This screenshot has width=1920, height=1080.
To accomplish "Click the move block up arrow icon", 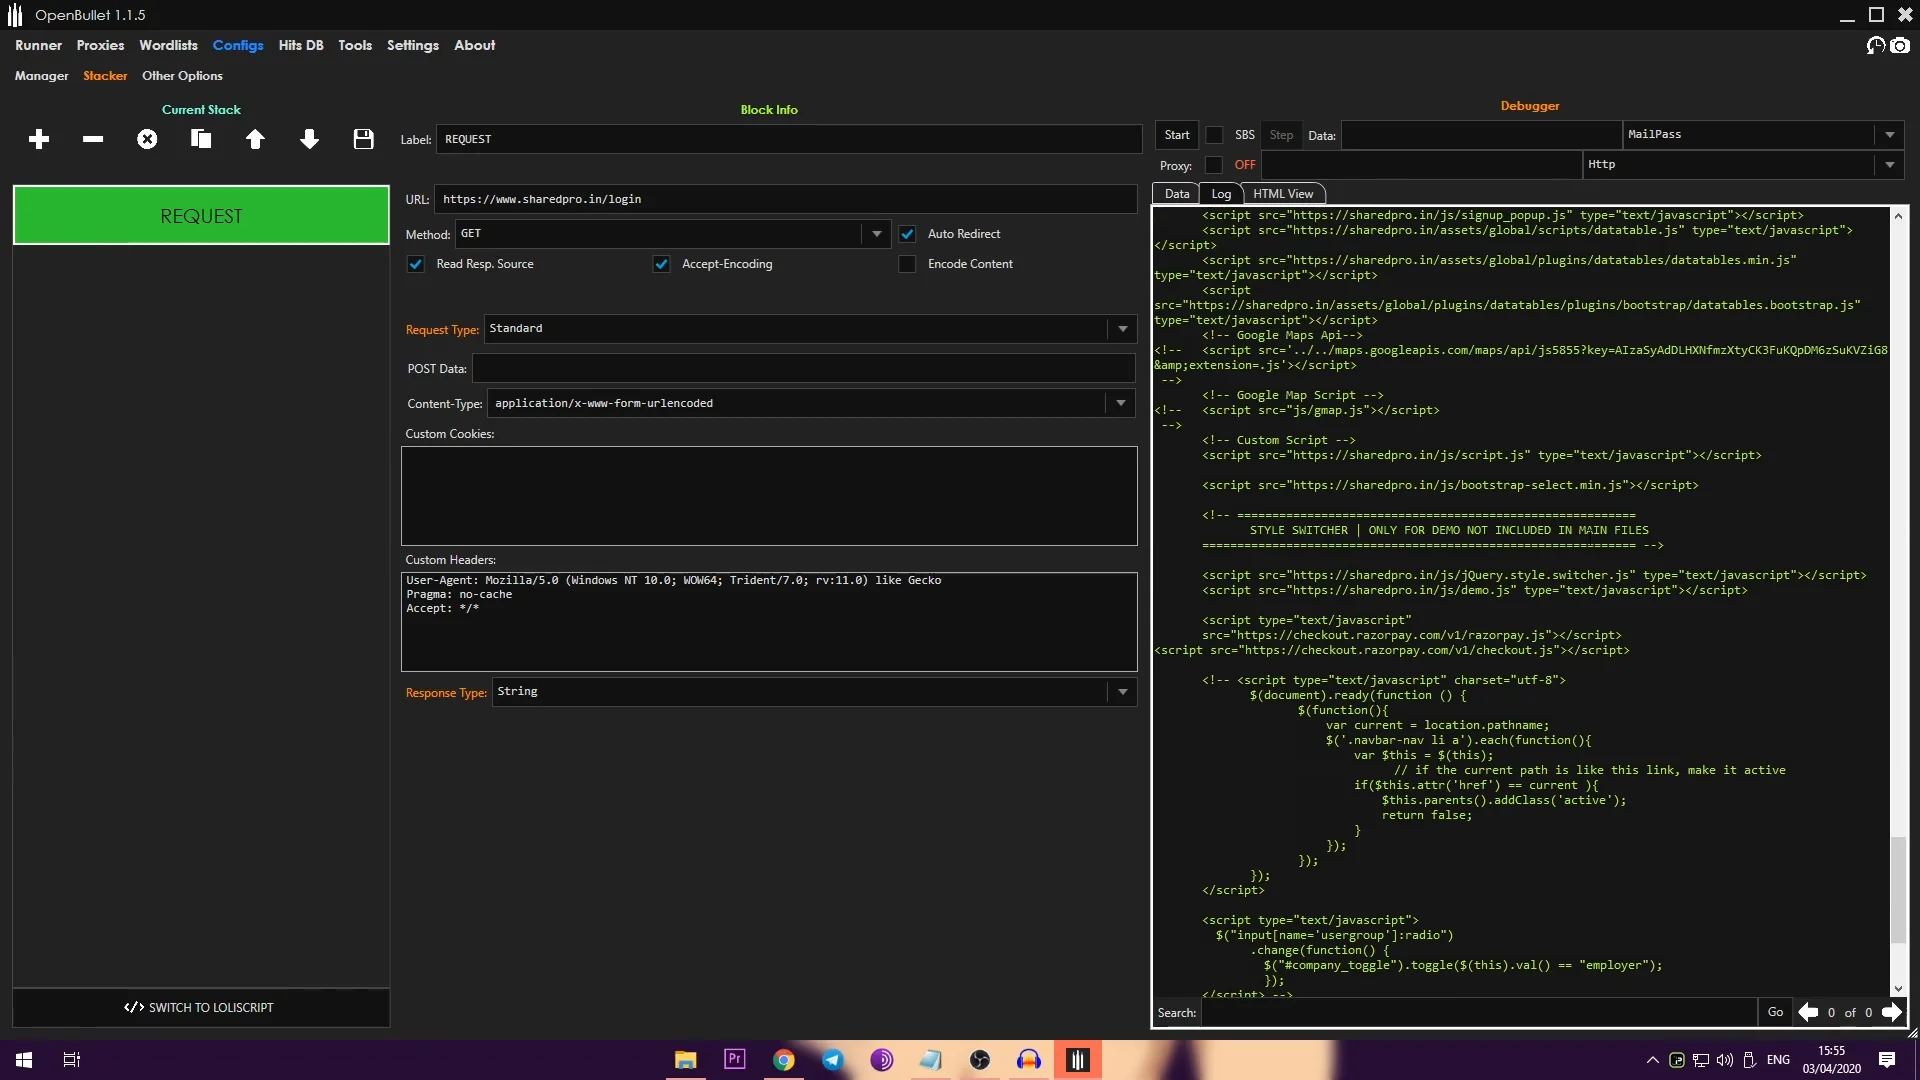I will (255, 138).
